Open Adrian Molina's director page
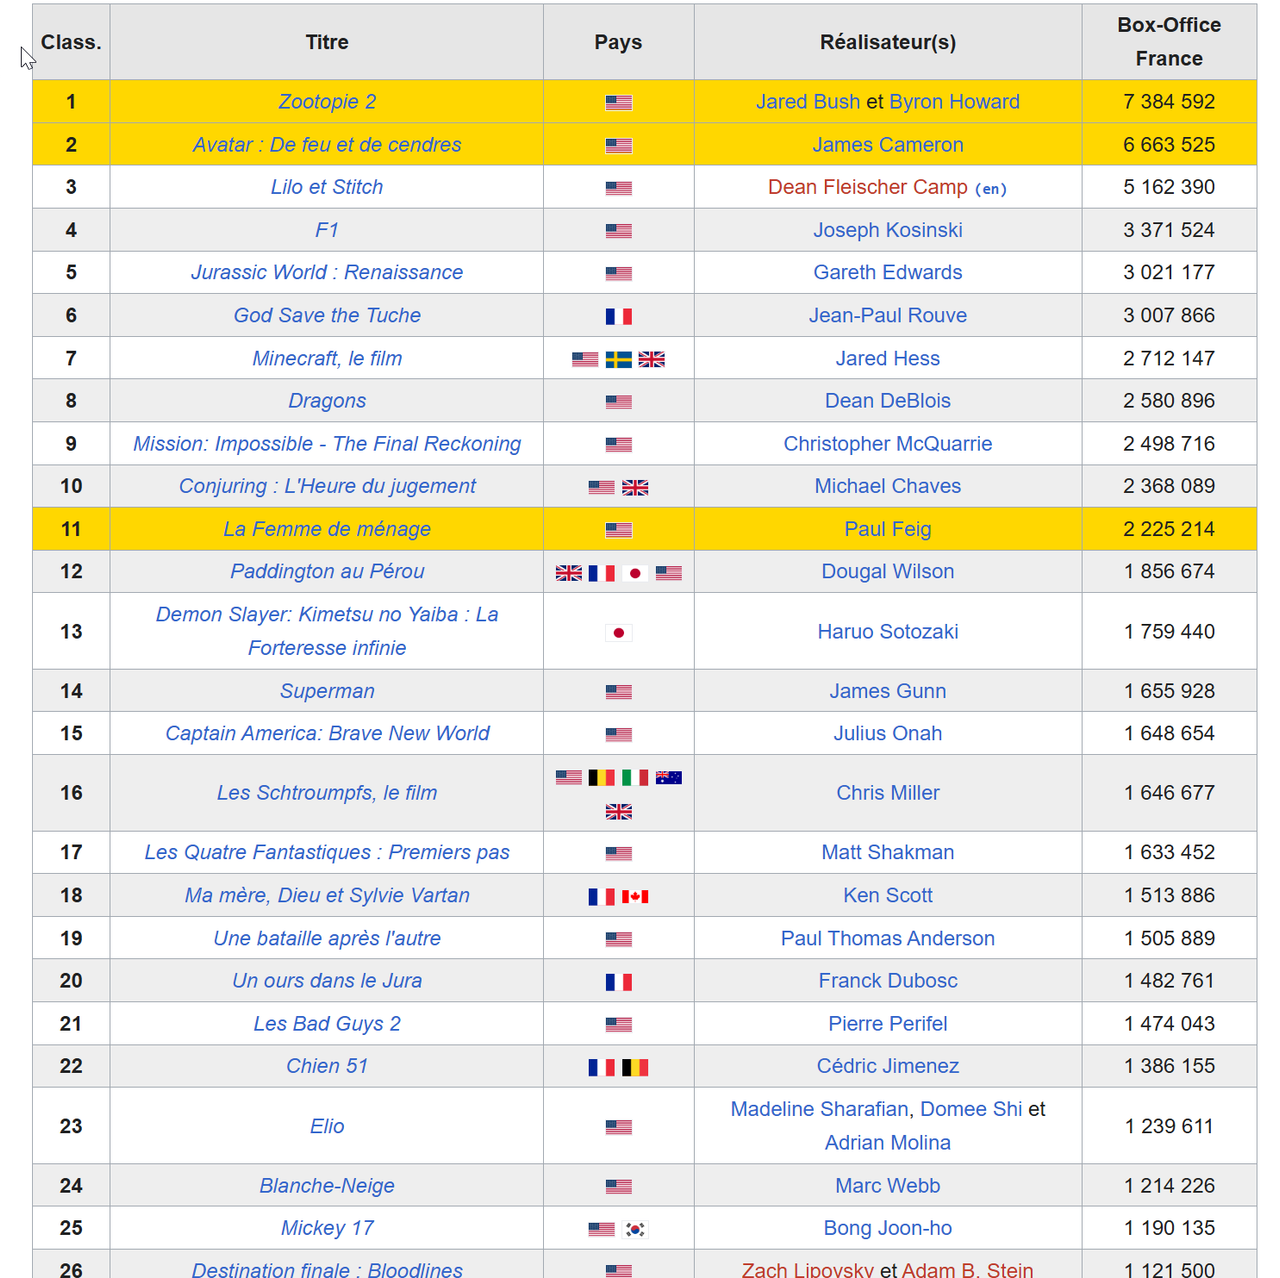This screenshot has width=1280, height=1278. pyautogui.click(x=888, y=1143)
